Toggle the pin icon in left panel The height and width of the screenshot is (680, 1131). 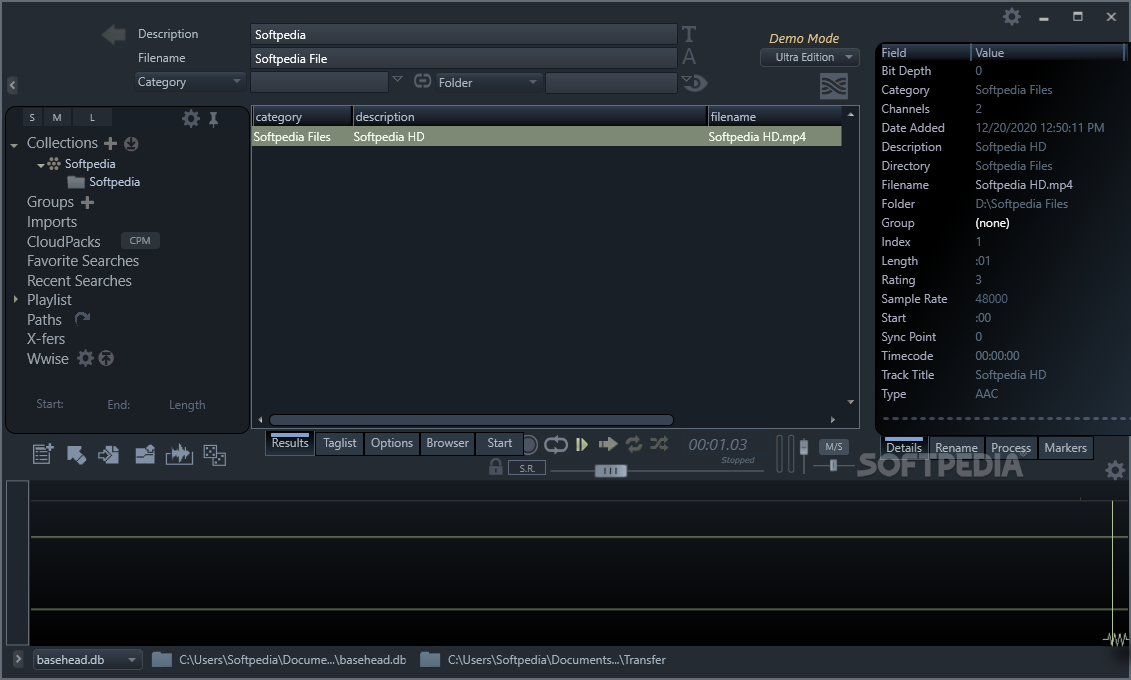click(214, 119)
